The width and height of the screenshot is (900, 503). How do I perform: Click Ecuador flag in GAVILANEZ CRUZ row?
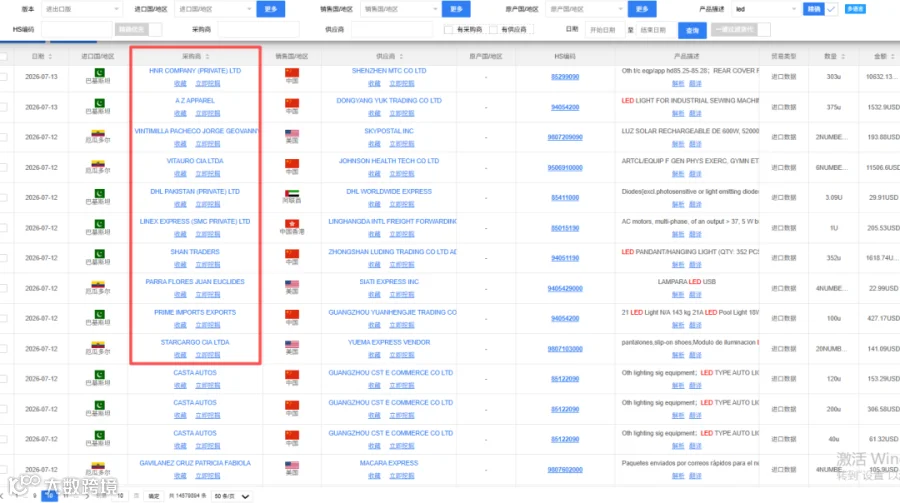[x=98, y=465]
